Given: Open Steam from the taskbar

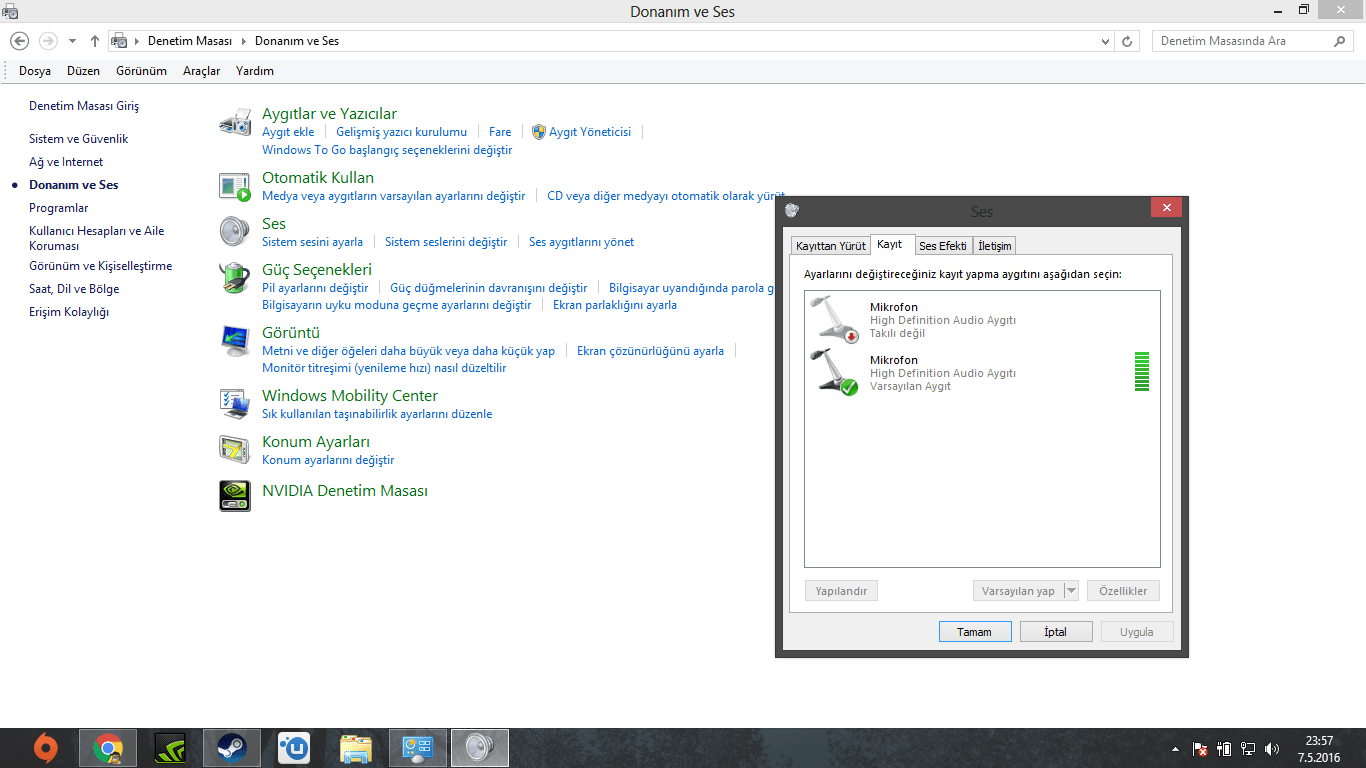Looking at the screenshot, I should point(232,748).
